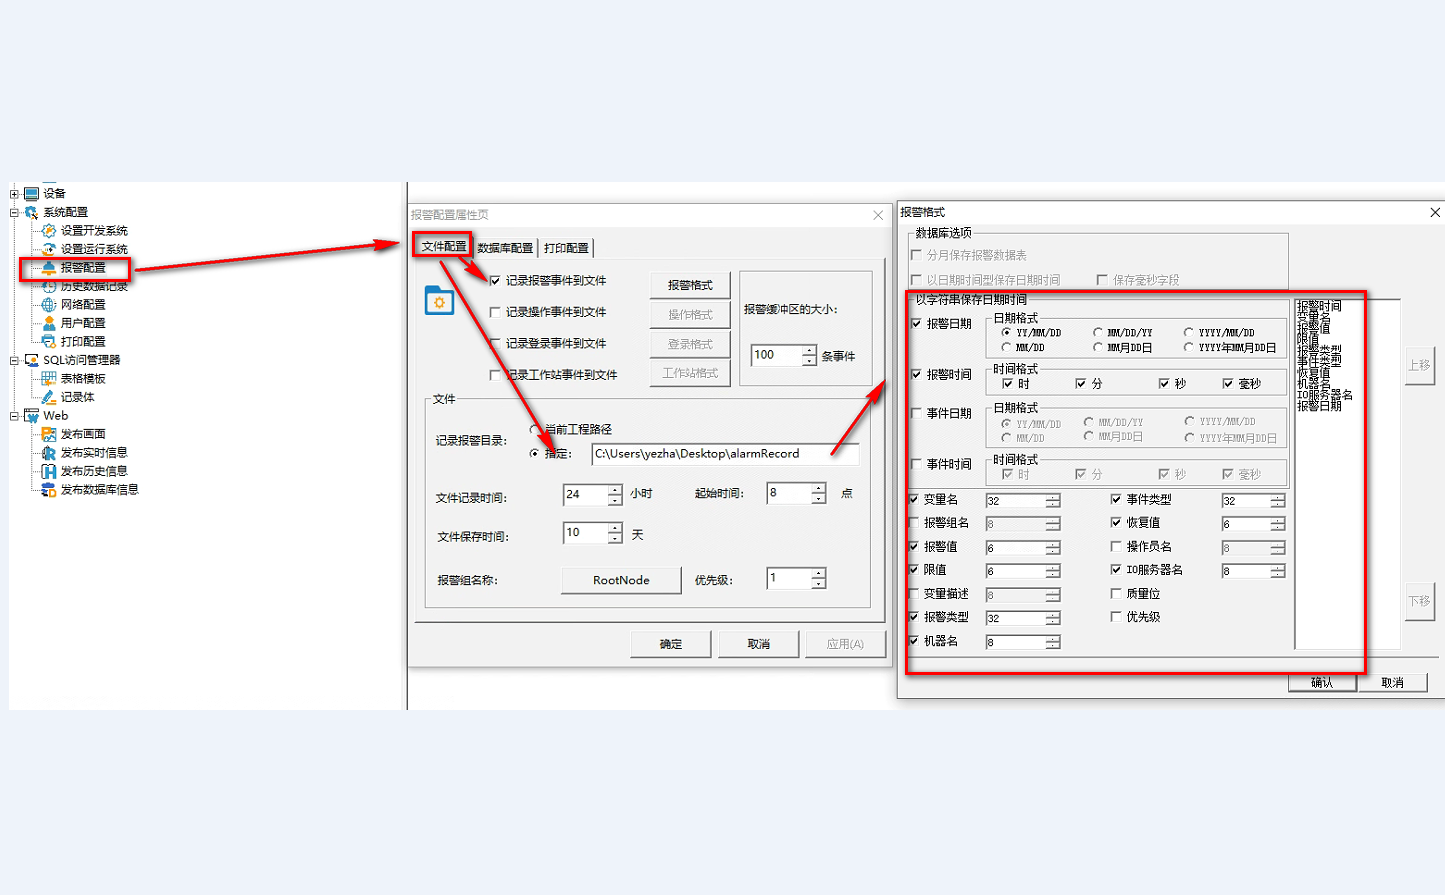This screenshot has width=1445, height=895.
Task: Click the 表格模板 table icon
Action: tap(49, 379)
